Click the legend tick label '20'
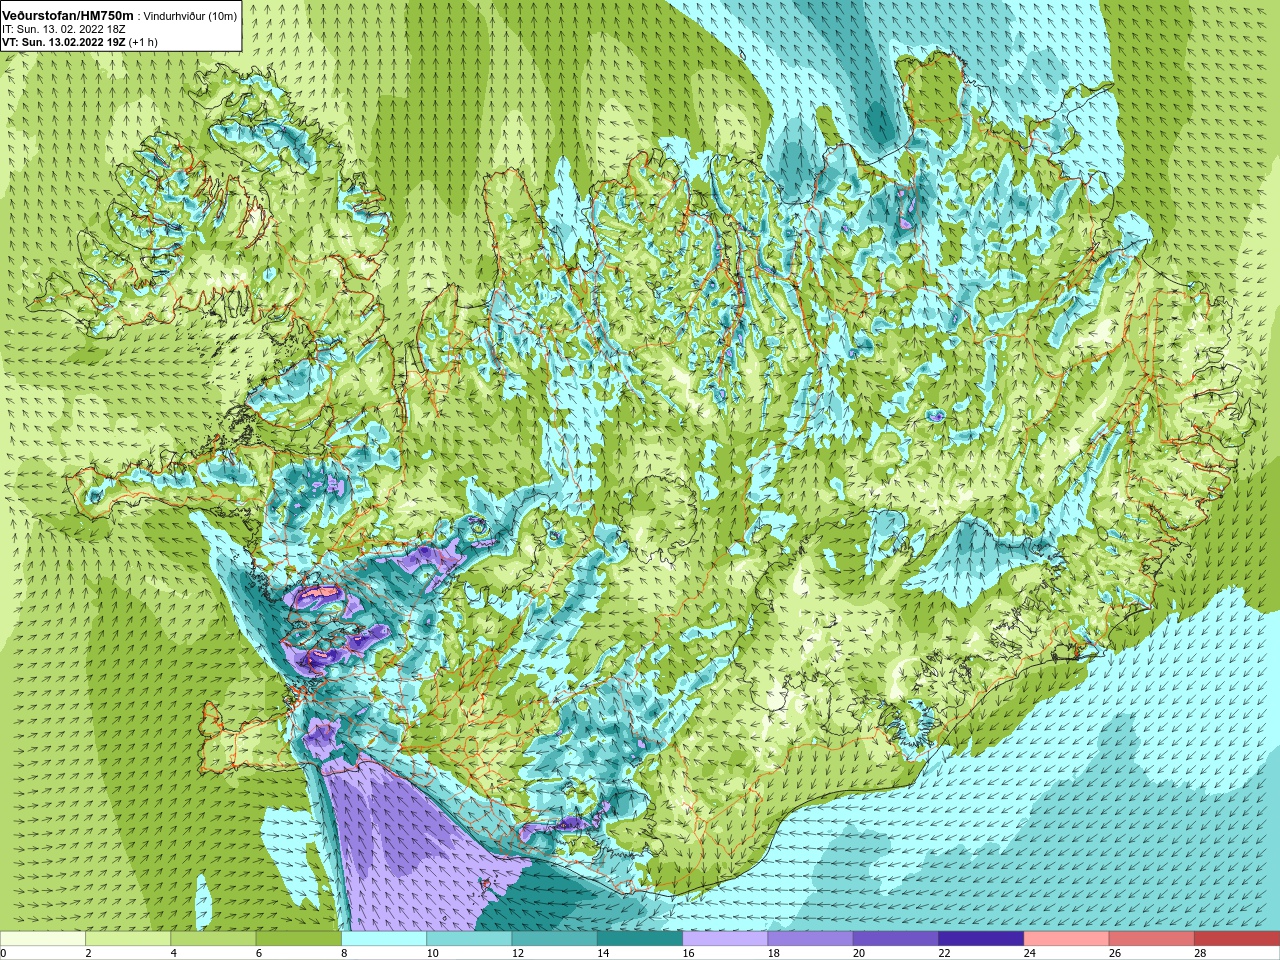 [859, 953]
